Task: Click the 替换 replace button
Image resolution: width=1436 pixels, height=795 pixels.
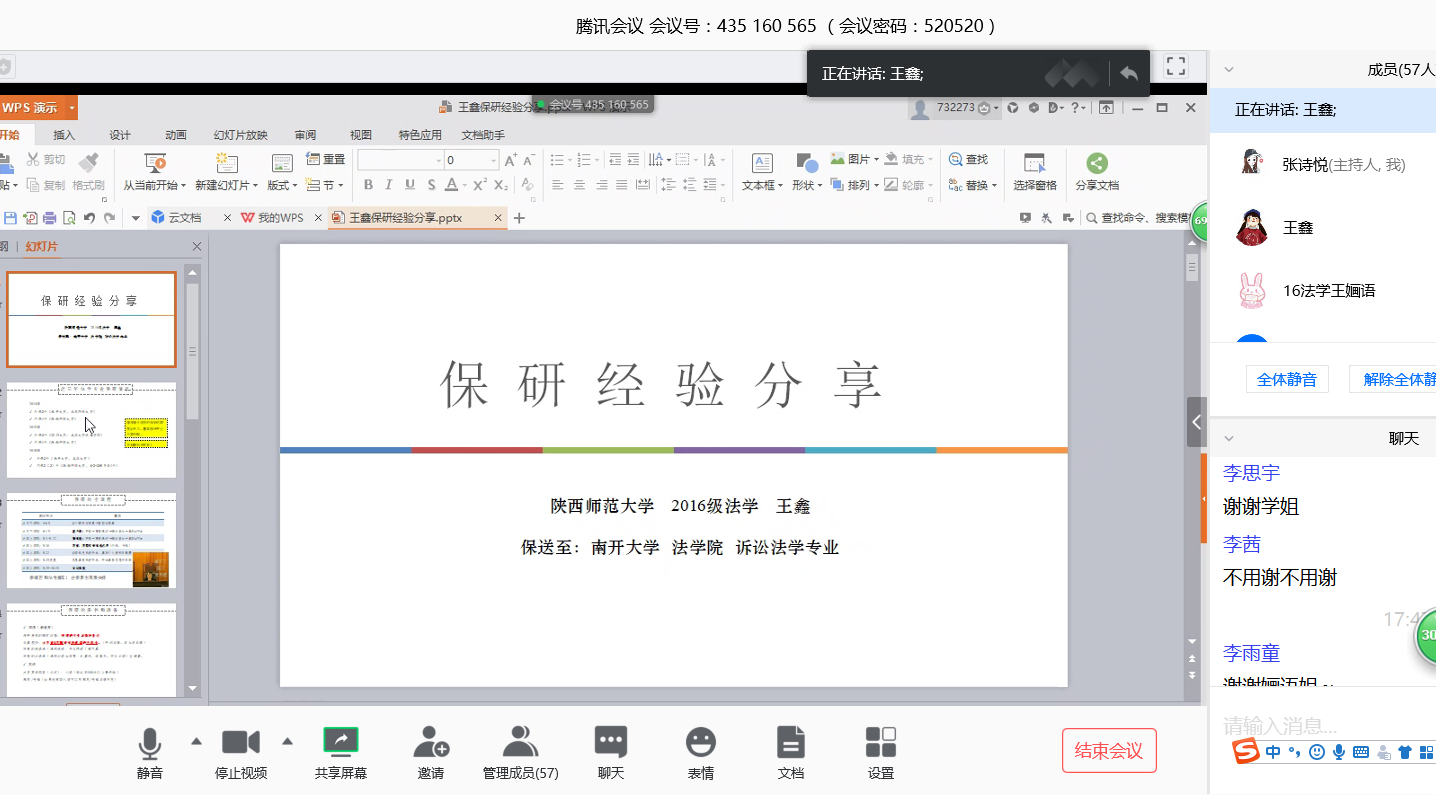Action: coord(971,185)
